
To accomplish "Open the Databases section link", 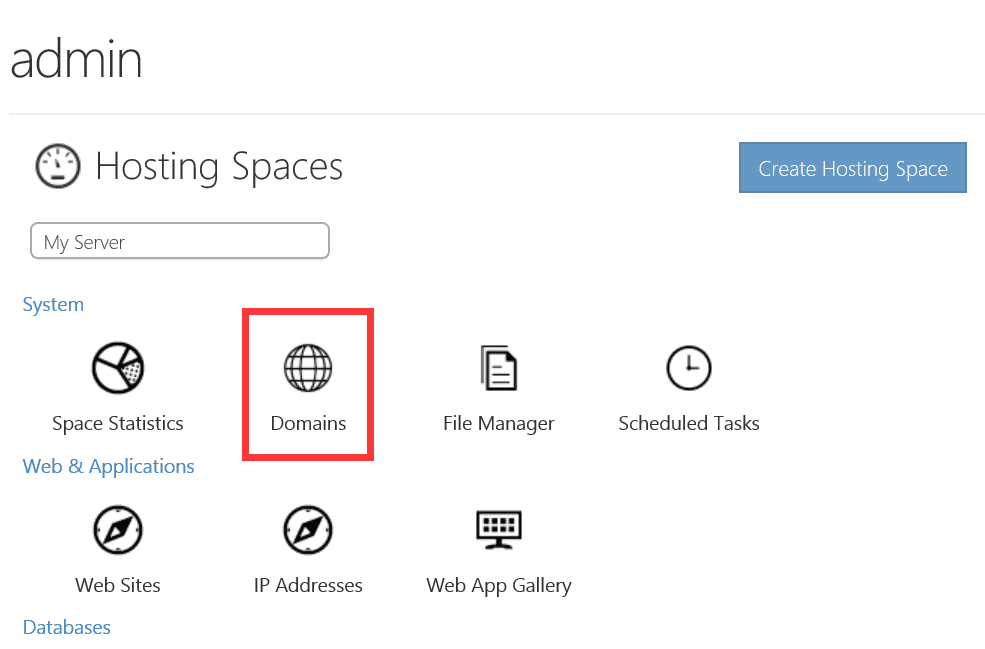I will click(x=66, y=627).
